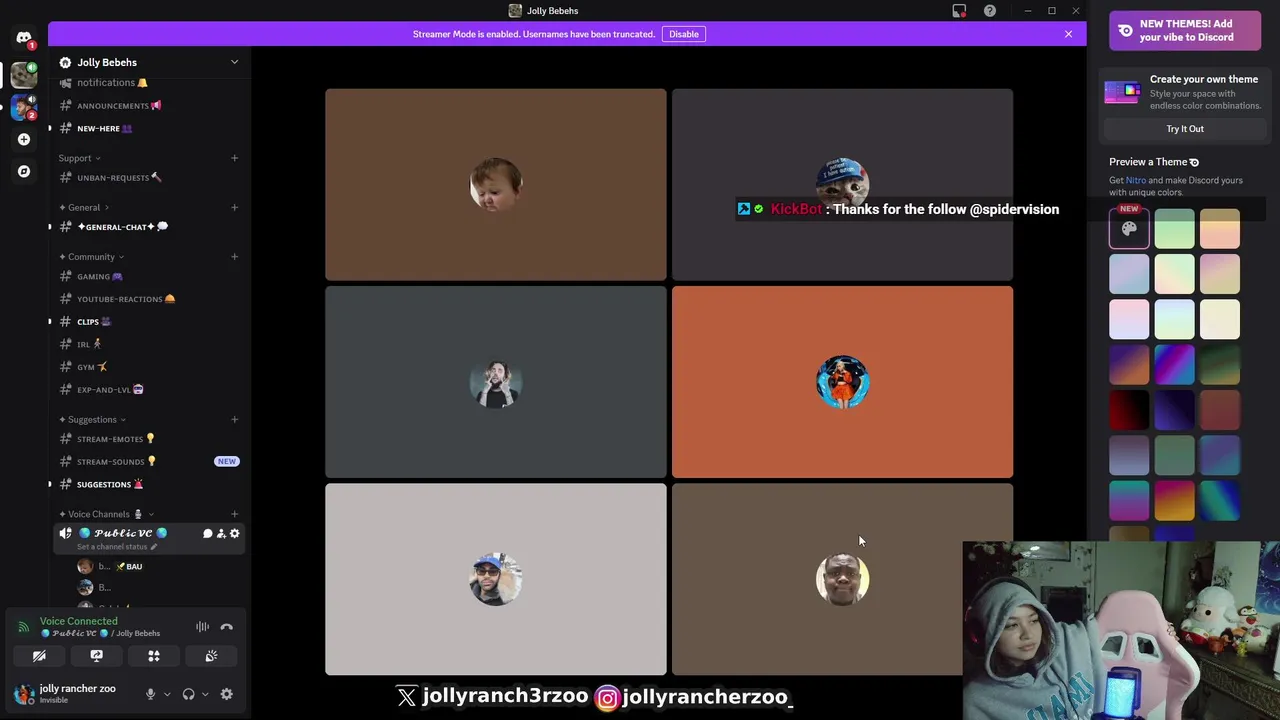
Task: Click Disable in Streamer Mode banner
Action: (684, 34)
